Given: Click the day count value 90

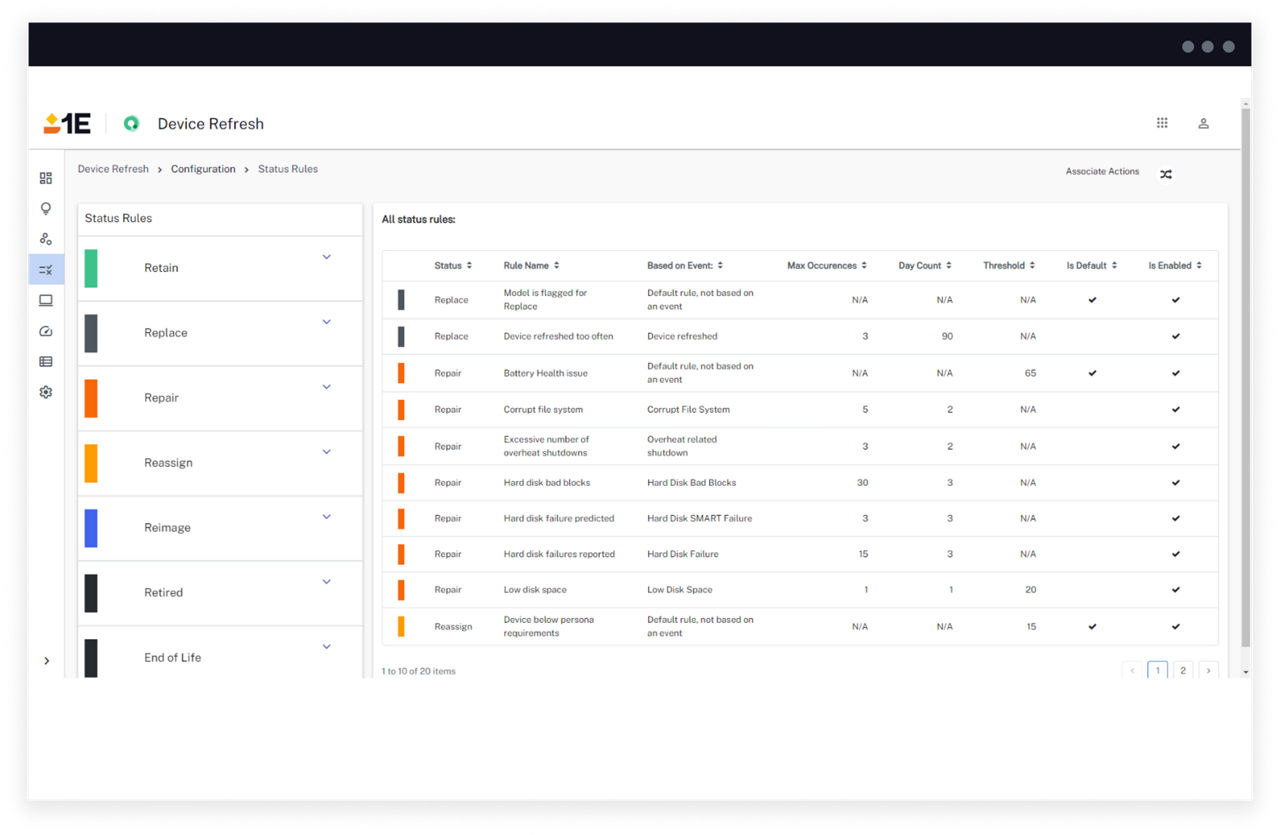Looking at the screenshot, I should [947, 336].
